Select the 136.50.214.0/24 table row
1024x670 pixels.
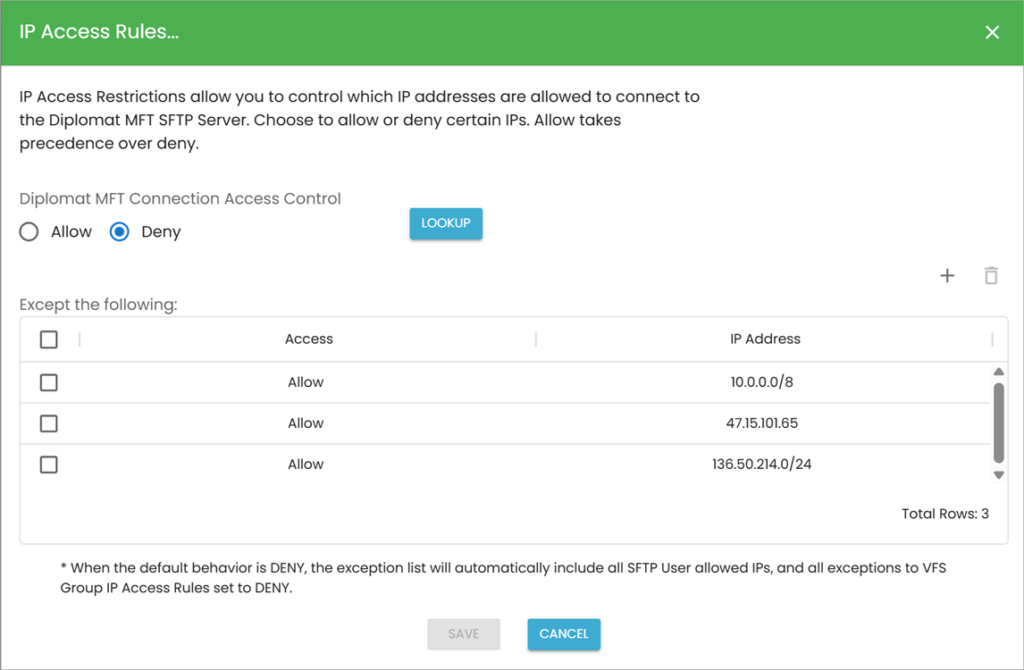coord(500,464)
